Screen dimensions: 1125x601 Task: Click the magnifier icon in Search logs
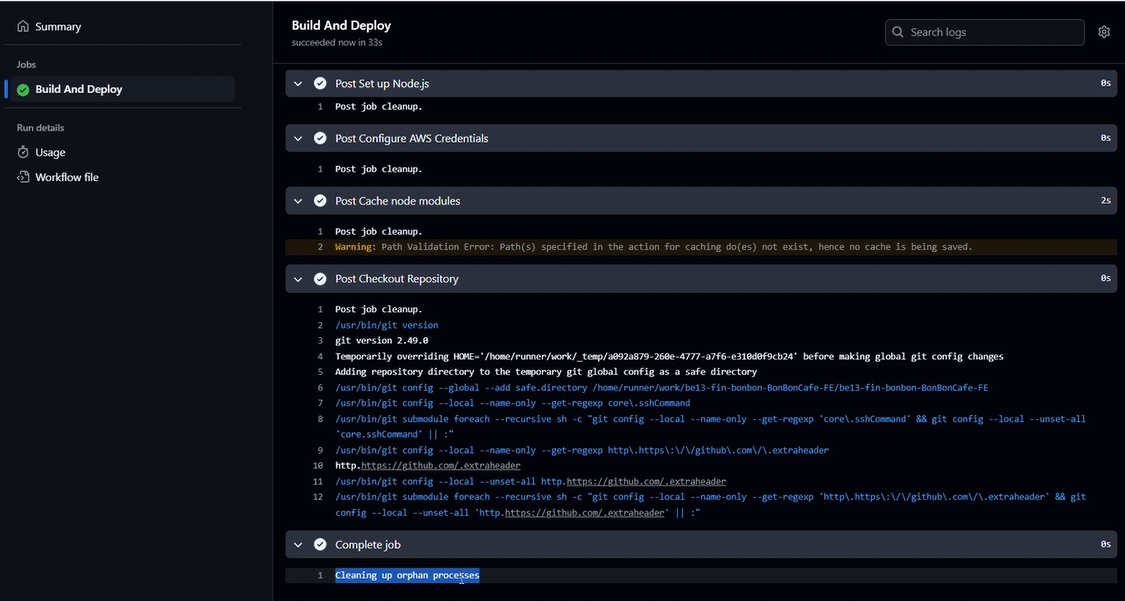point(898,32)
